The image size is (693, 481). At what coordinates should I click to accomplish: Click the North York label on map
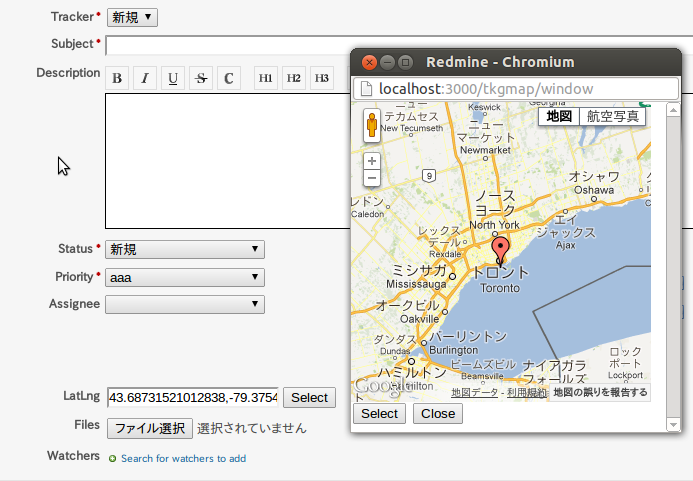494,225
